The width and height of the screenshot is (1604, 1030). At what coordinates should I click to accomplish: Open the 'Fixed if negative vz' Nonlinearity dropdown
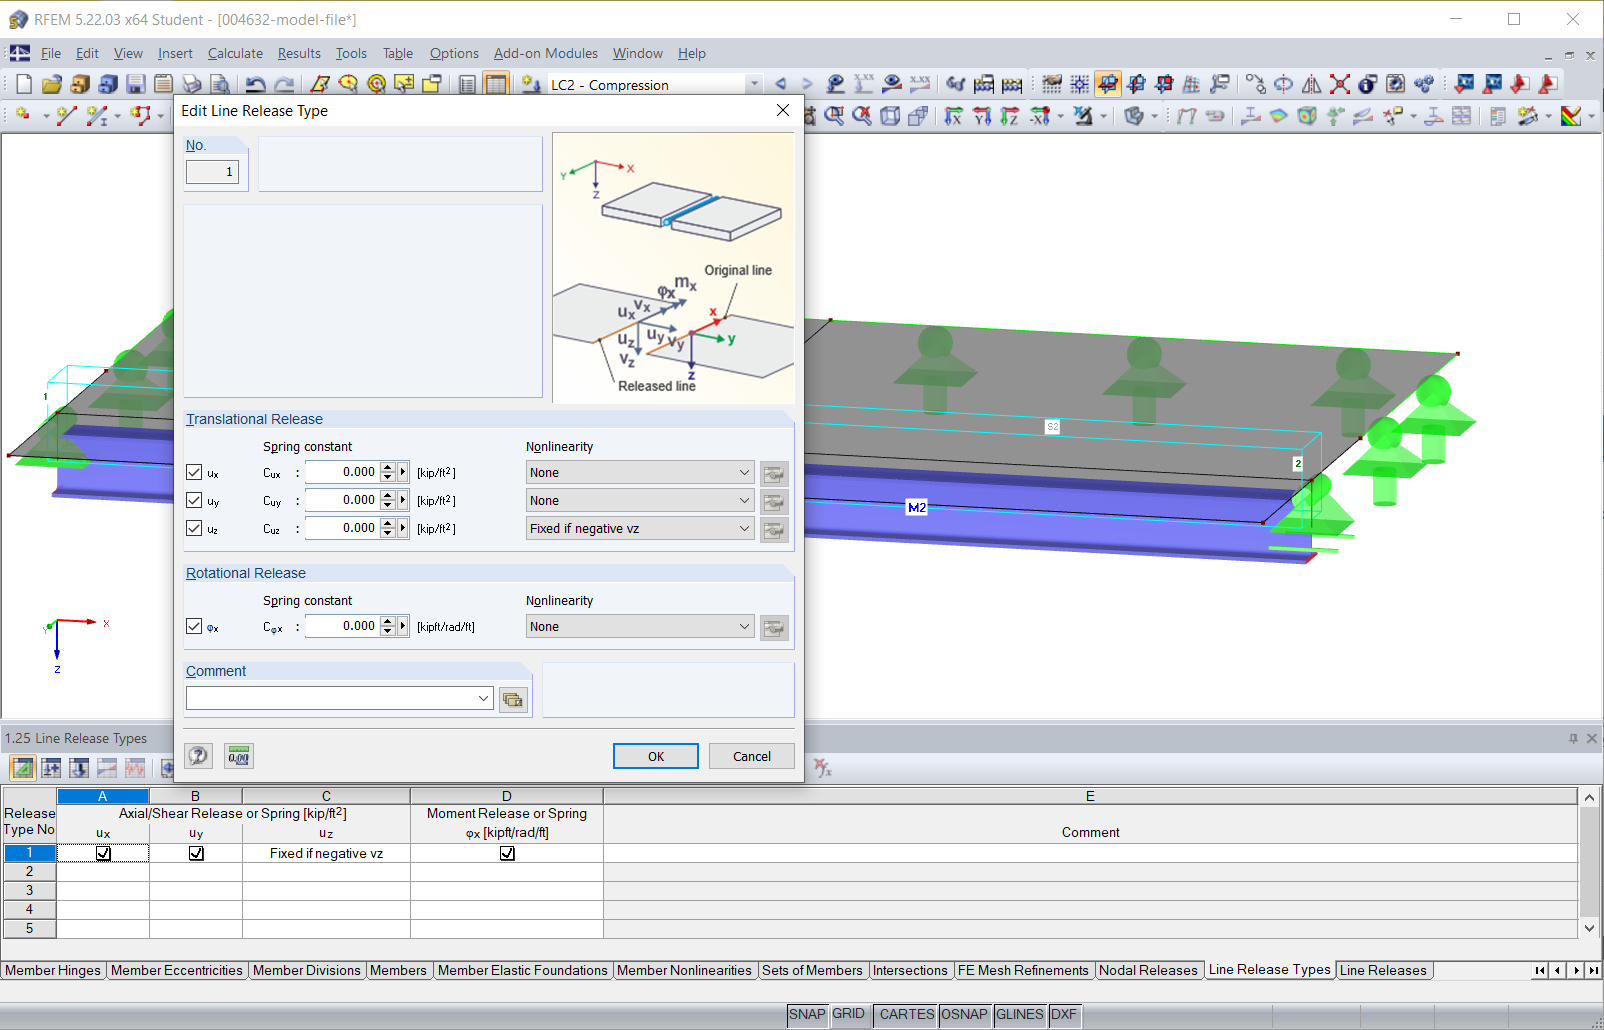coord(640,528)
